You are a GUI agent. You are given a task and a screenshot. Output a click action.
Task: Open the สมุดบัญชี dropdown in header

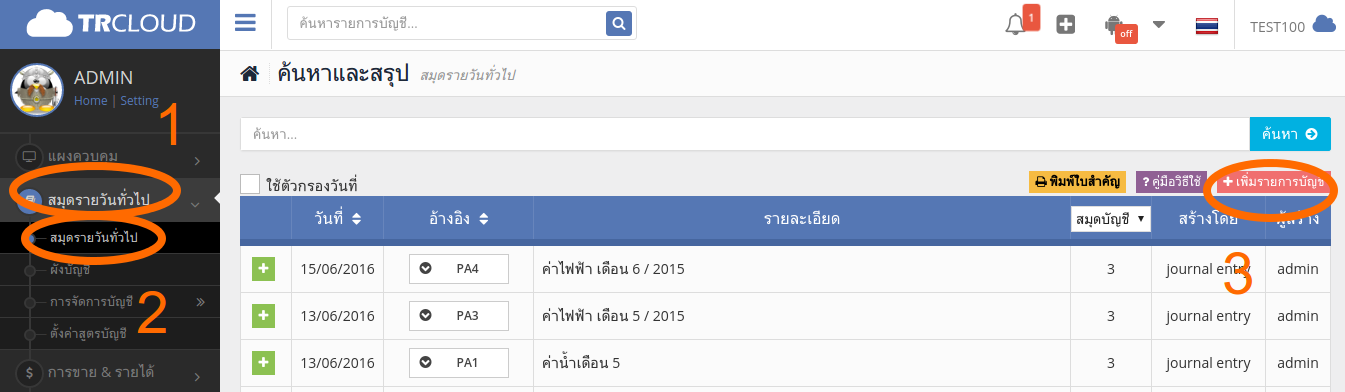coord(1110,218)
